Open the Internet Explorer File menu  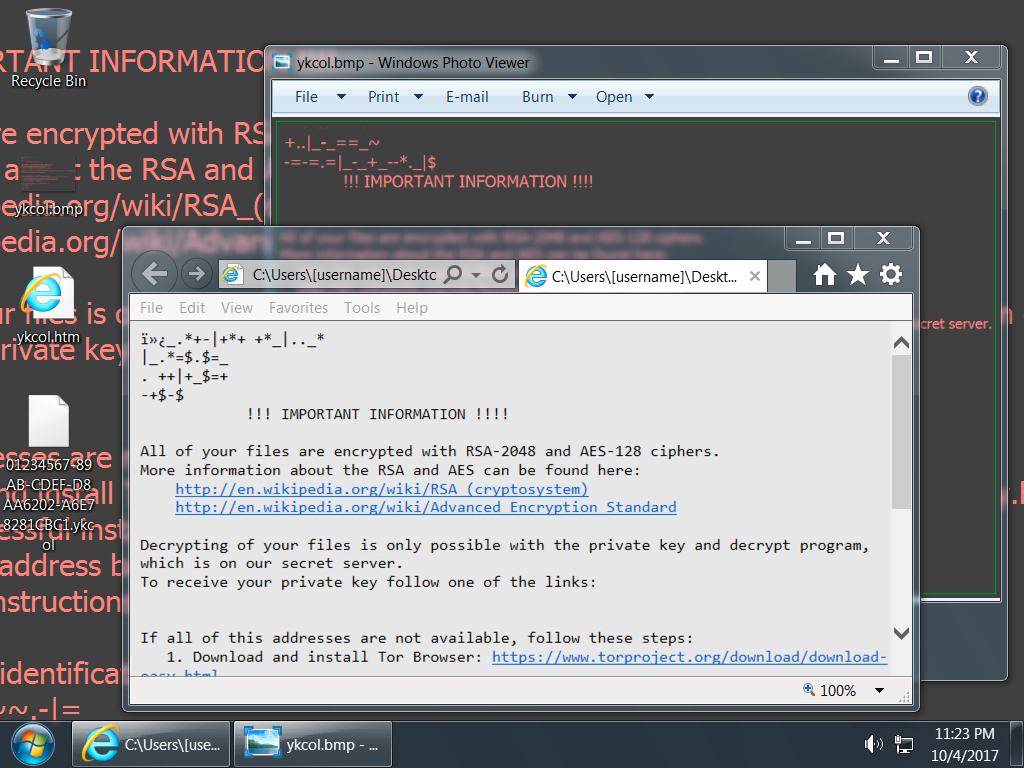click(x=152, y=308)
